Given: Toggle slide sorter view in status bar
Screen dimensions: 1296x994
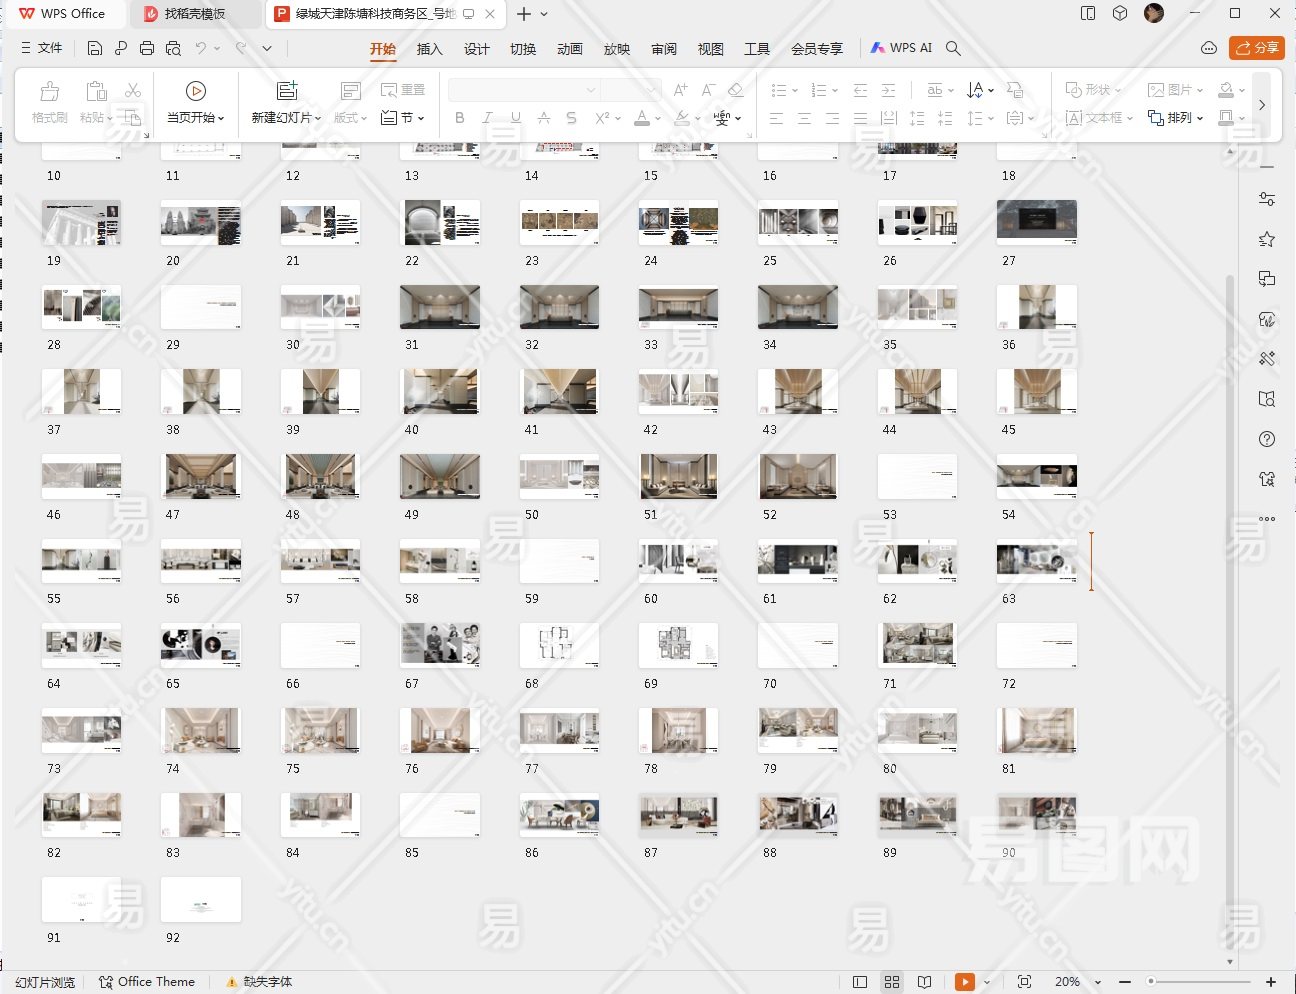Looking at the screenshot, I should [892, 982].
